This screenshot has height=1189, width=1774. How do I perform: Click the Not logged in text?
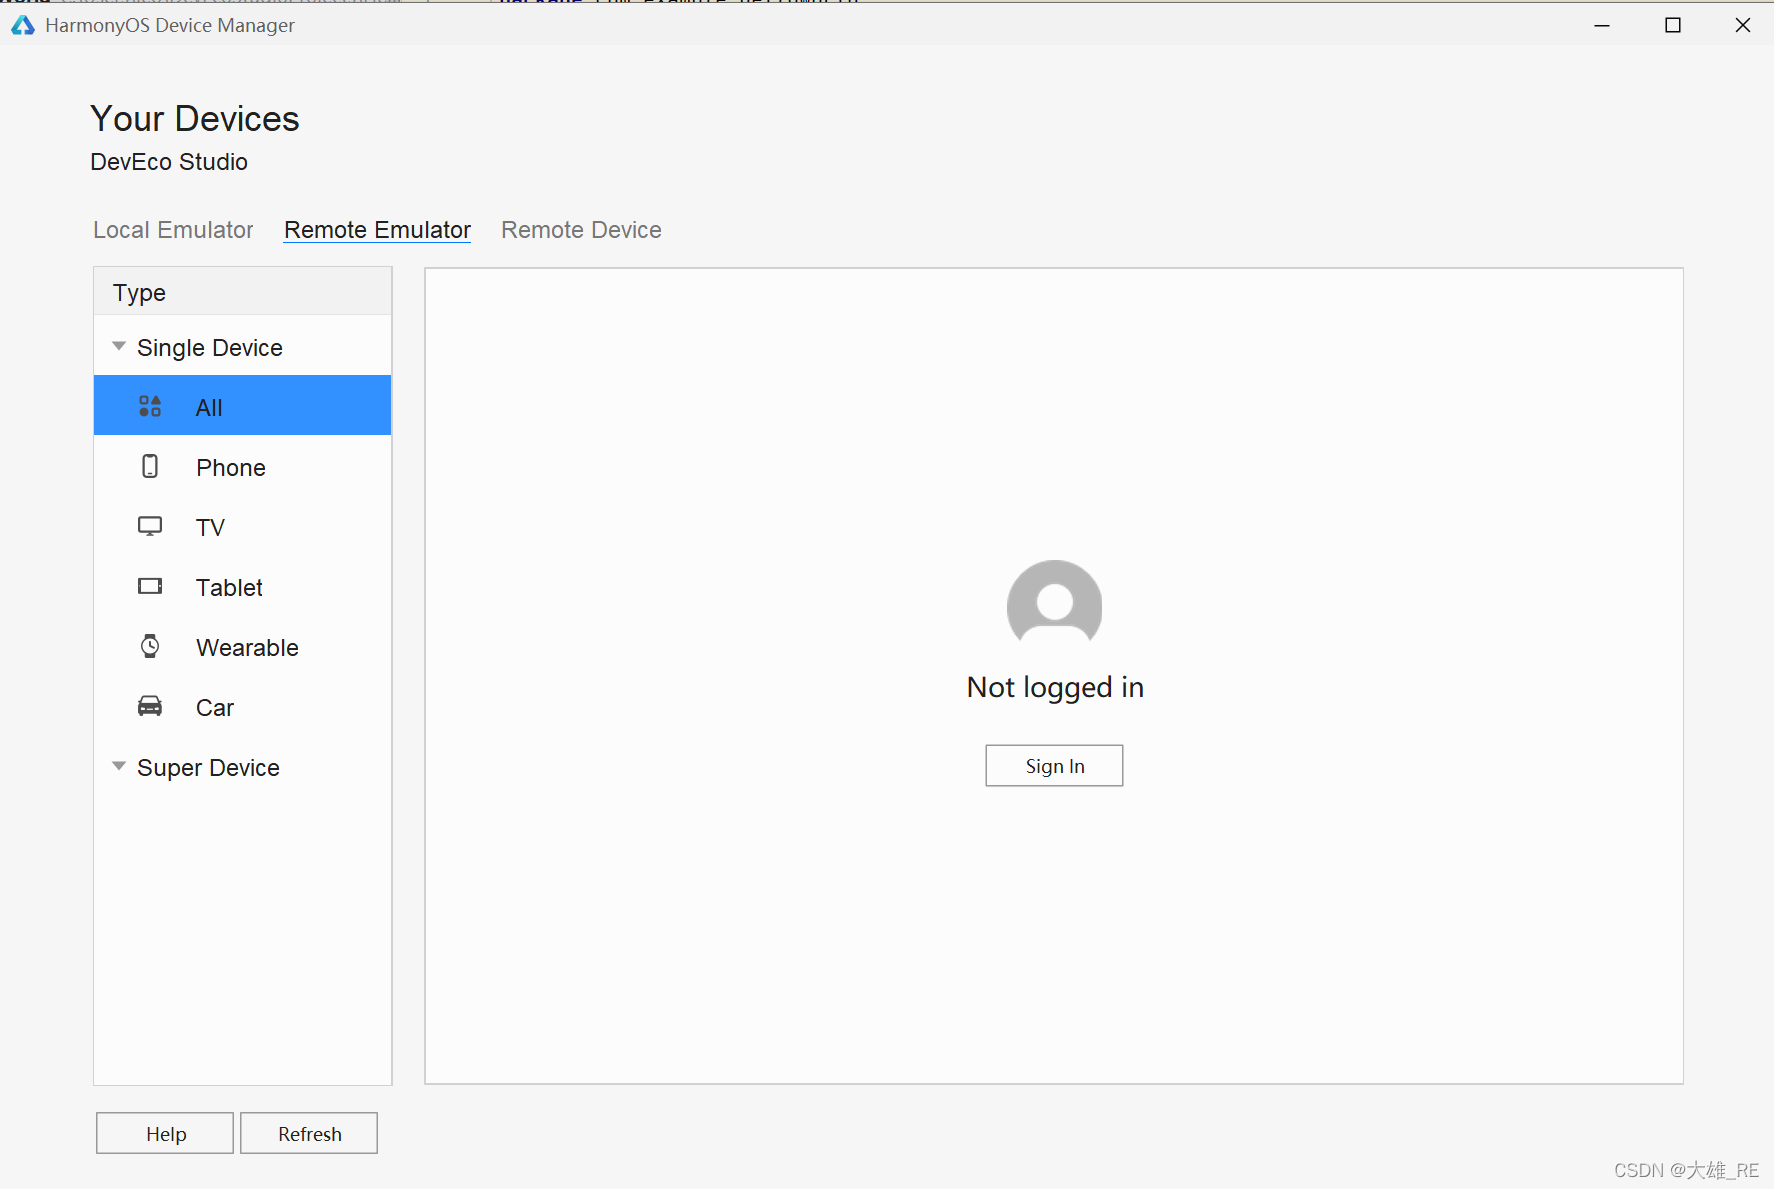pyautogui.click(x=1055, y=688)
